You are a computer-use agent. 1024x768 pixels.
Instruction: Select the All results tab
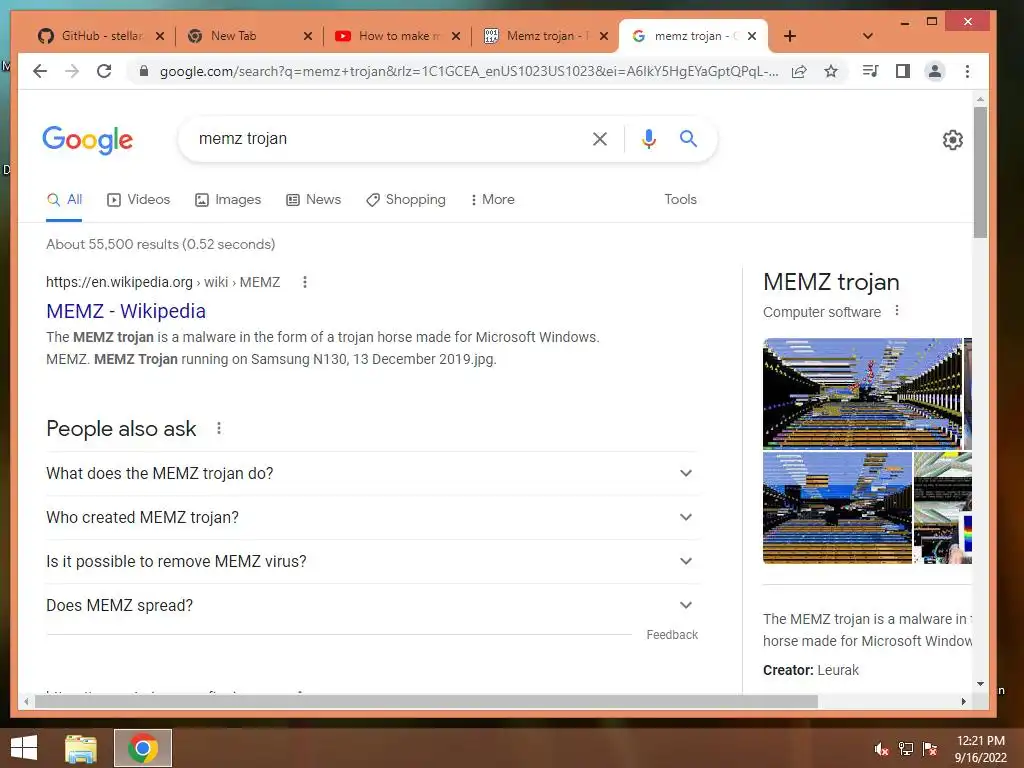[64, 200]
